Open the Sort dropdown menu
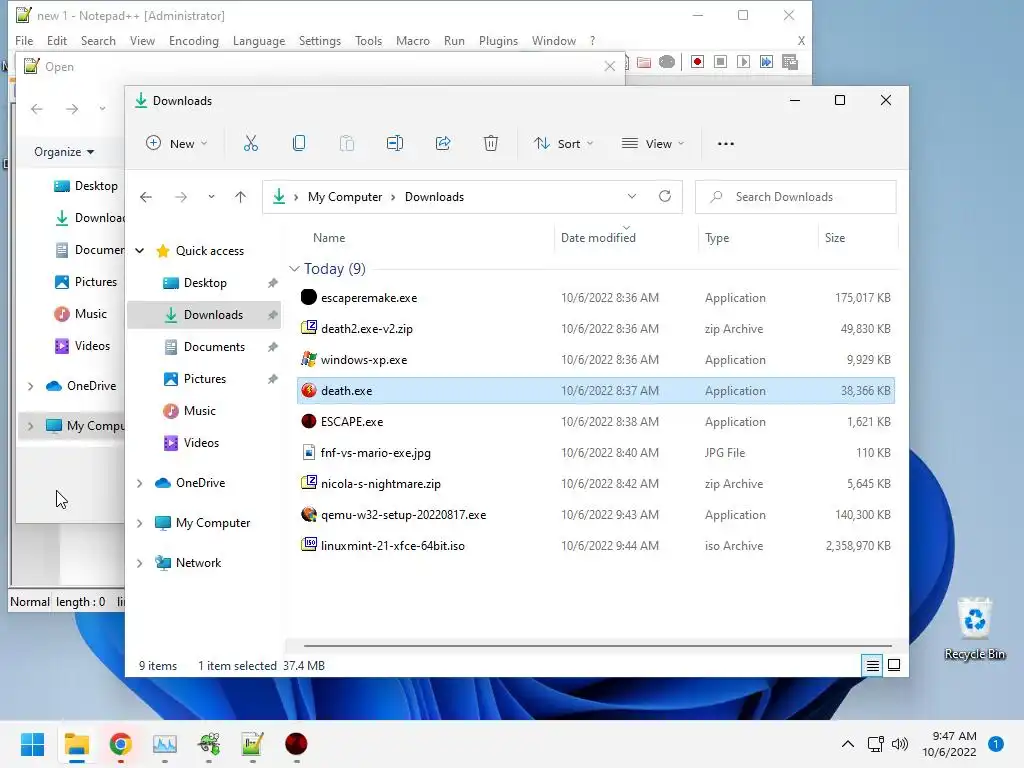The height and width of the screenshot is (768, 1024). pyautogui.click(x=563, y=144)
